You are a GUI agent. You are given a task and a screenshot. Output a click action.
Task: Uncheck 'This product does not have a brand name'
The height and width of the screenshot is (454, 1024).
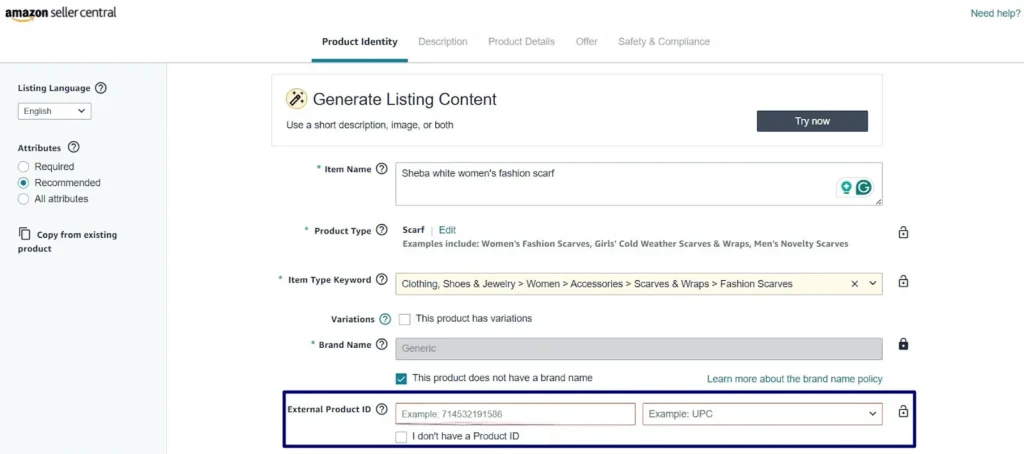(x=401, y=378)
